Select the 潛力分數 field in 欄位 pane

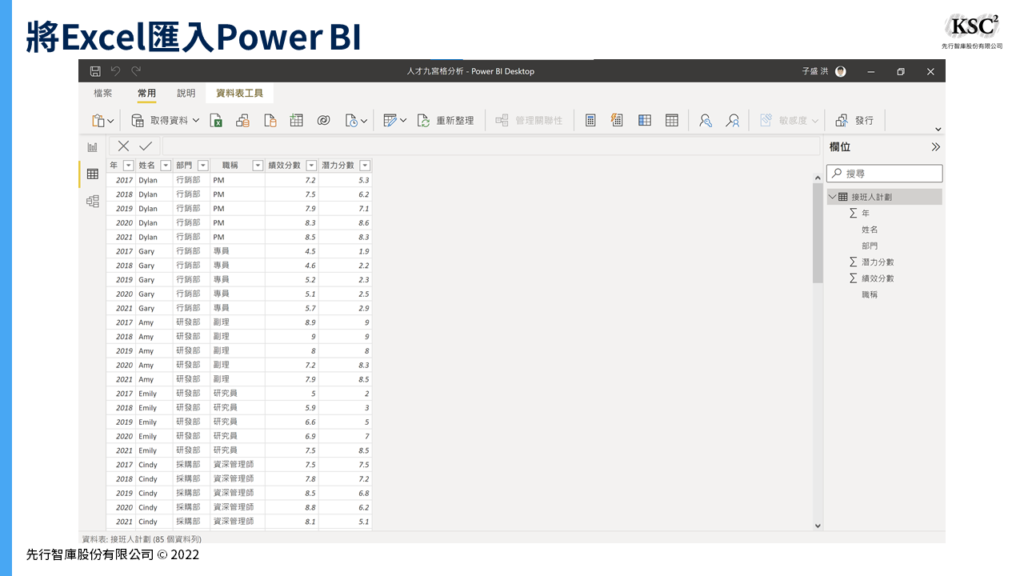(877, 262)
